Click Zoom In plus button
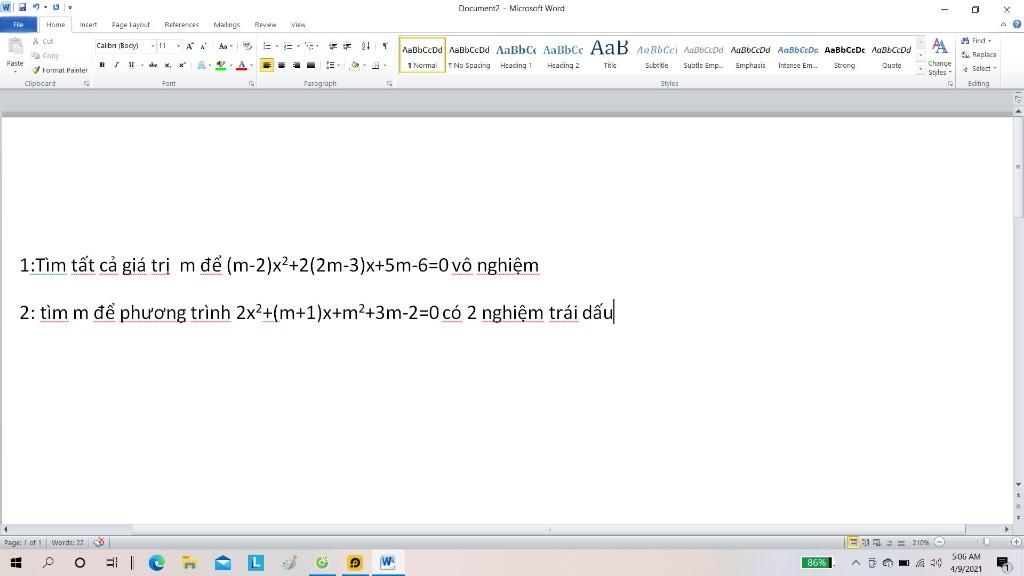 pos(1016,542)
